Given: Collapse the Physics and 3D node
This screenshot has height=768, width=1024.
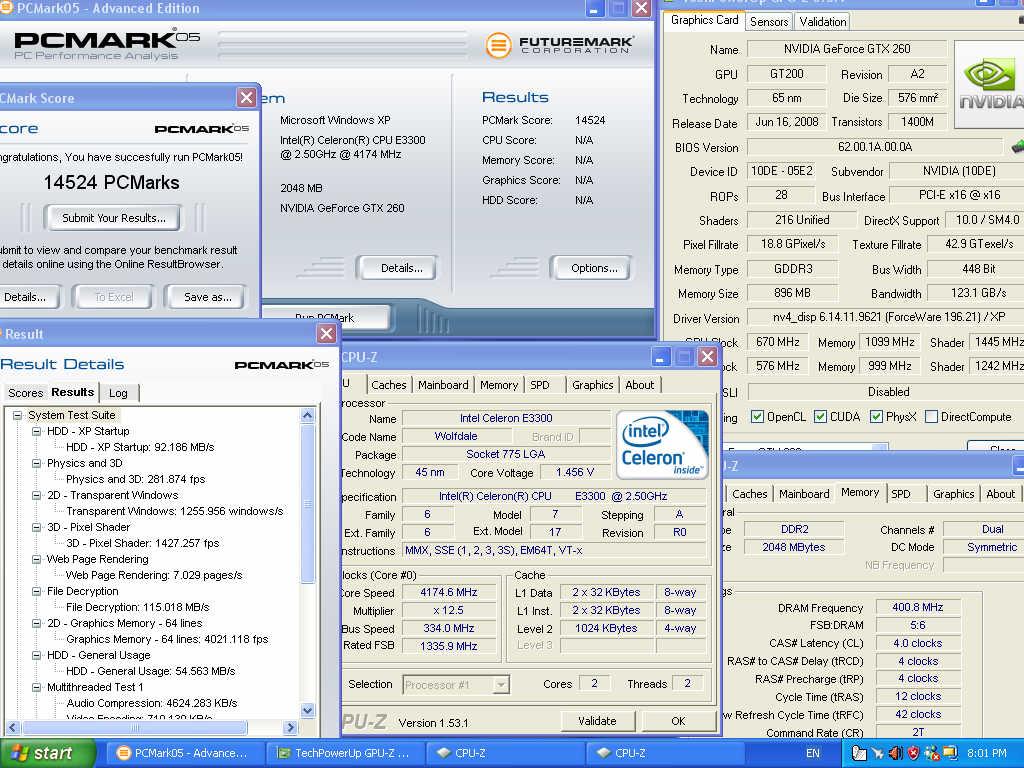Looking at the screenshot, I should 37,463.
